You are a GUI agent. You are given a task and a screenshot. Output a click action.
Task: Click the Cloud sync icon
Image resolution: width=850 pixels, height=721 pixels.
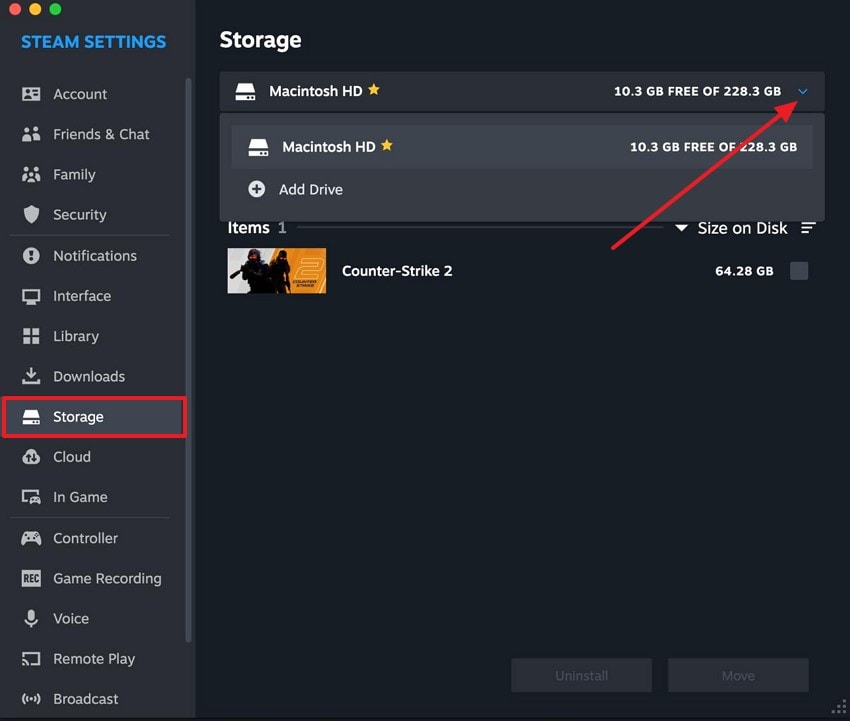pyautogui.click(x=31, y=456)
